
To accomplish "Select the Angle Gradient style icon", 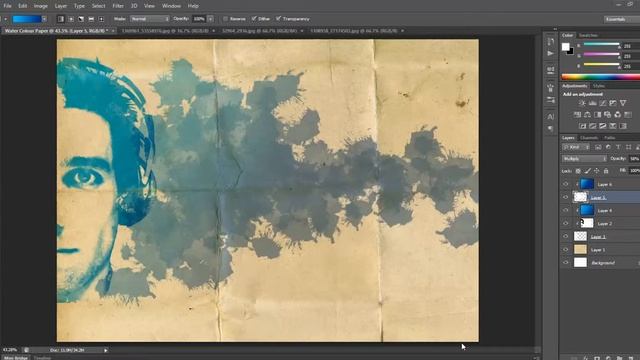I will point(81,19).
